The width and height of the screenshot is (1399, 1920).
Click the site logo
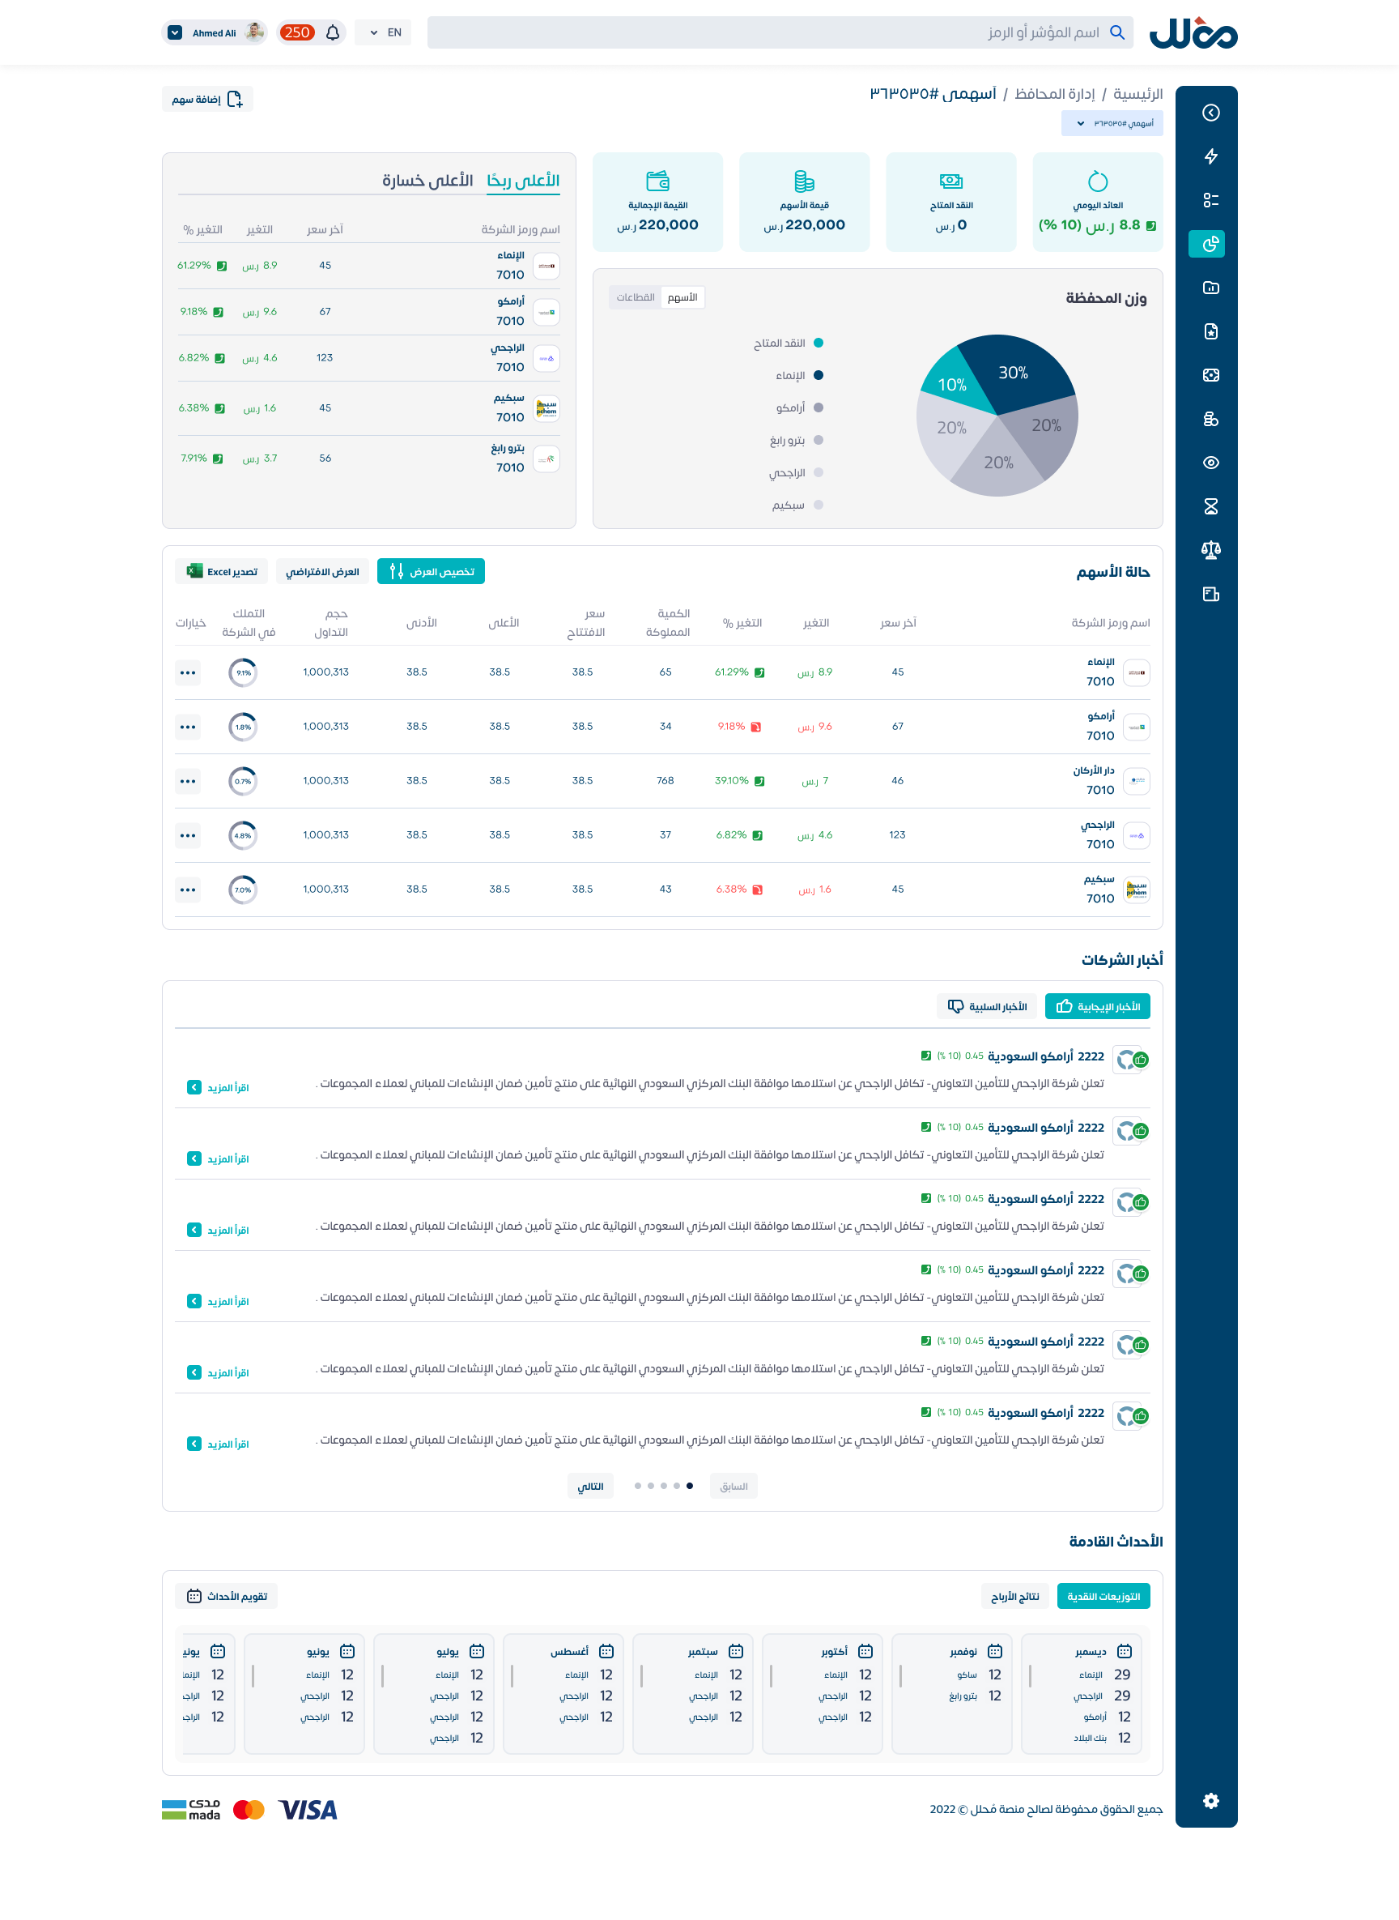tap(1193, 33)
